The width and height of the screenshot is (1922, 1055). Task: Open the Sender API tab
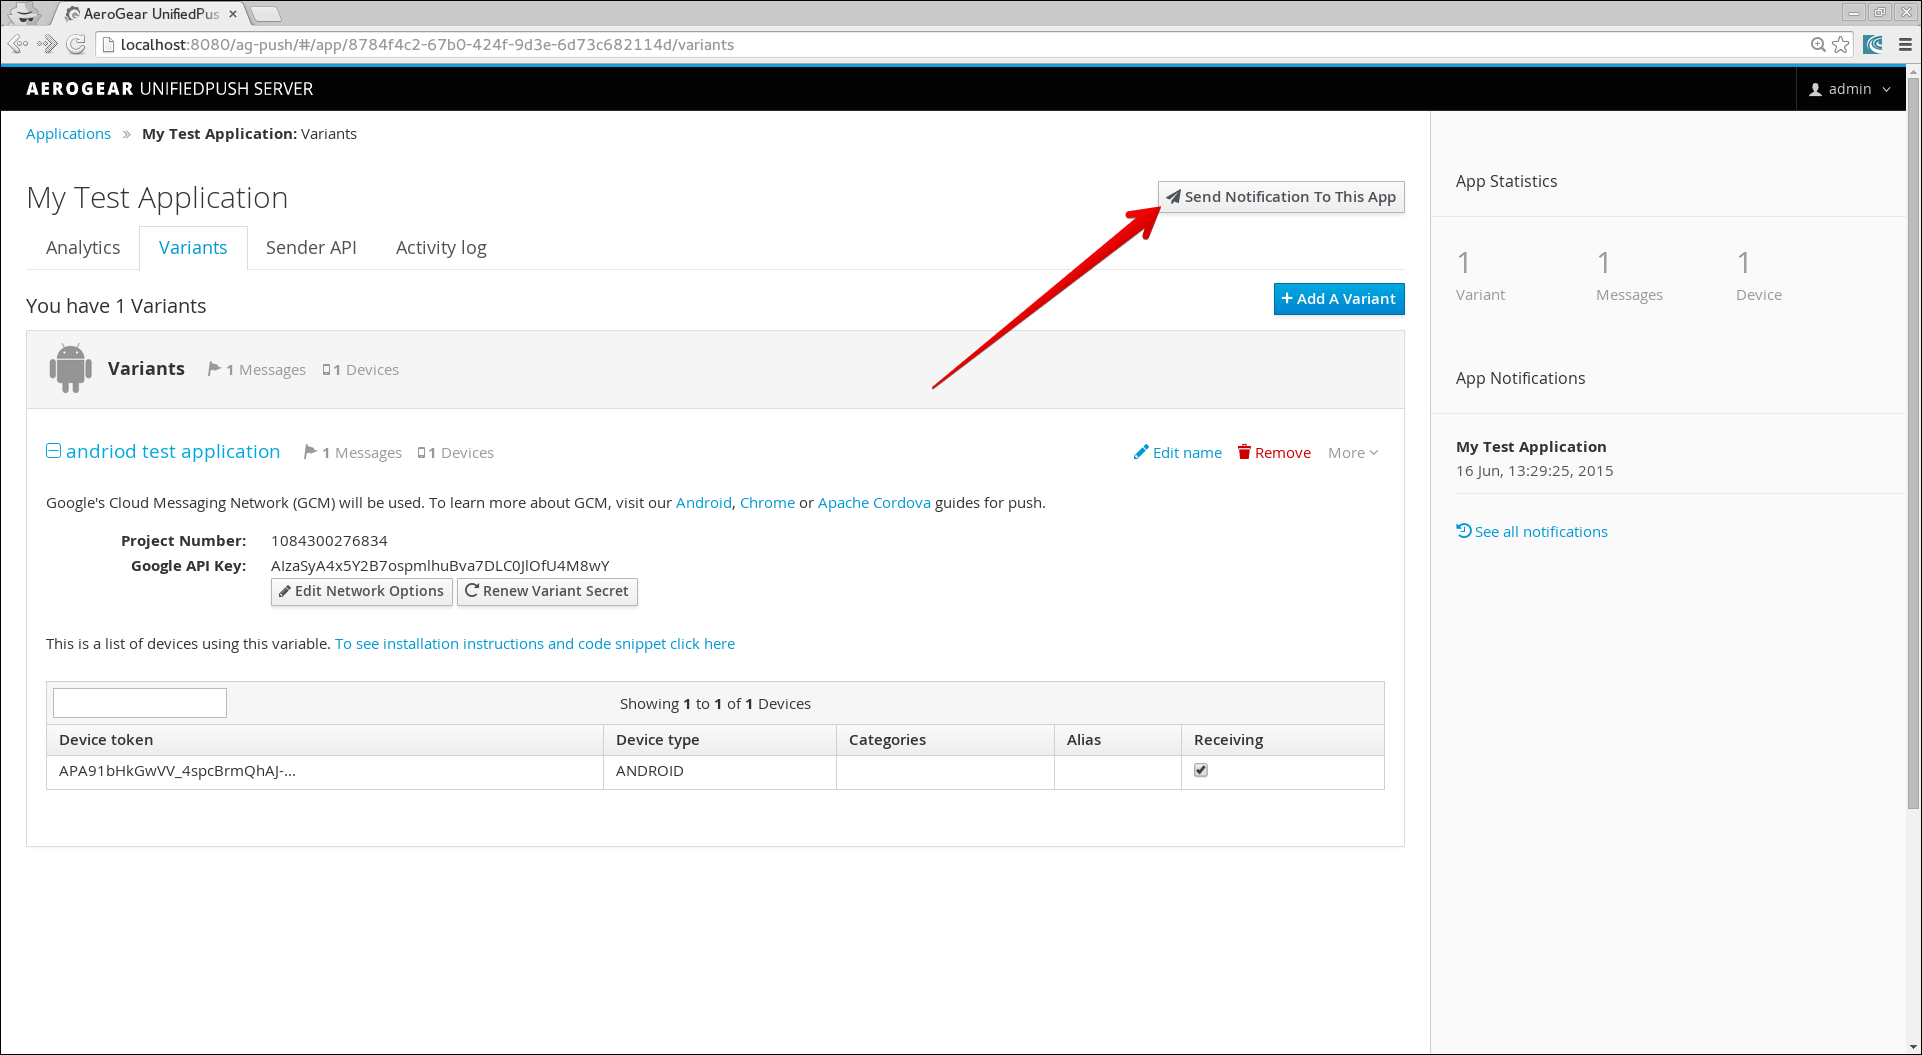[311, 248]
